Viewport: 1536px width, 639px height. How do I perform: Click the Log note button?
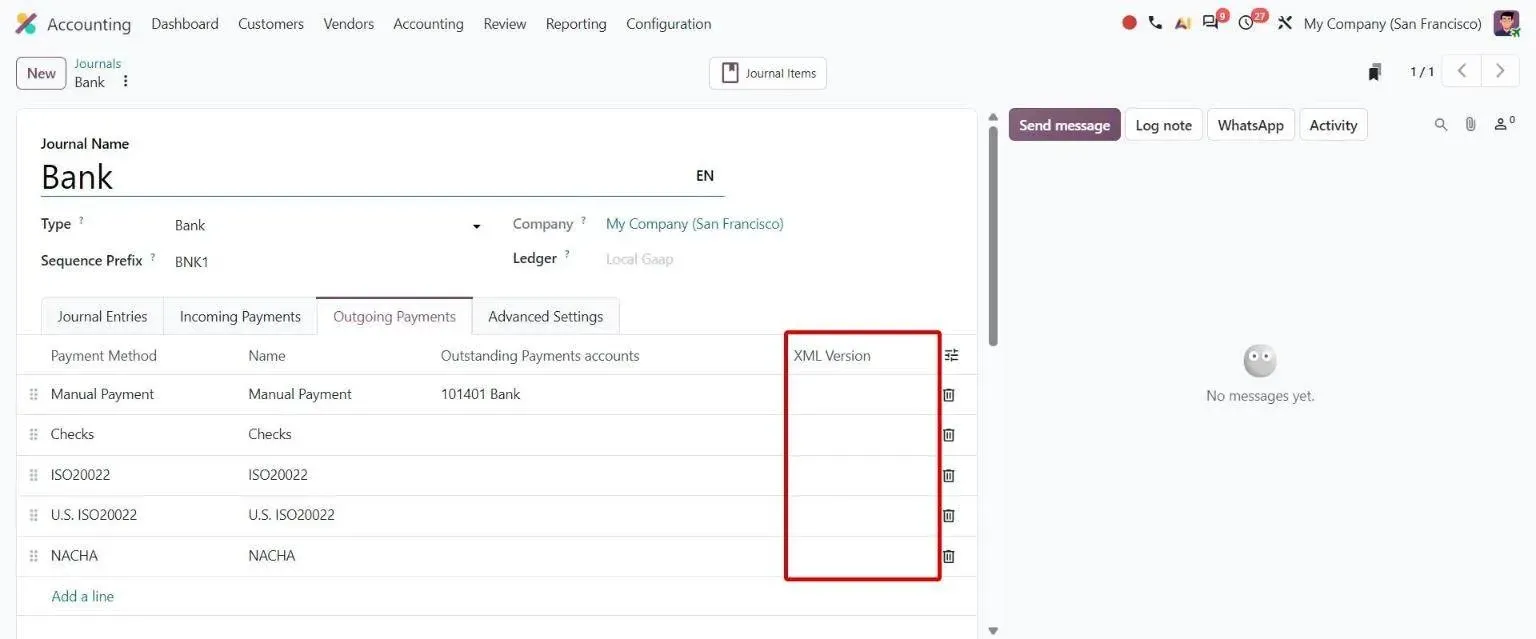tap(1164, 125)
